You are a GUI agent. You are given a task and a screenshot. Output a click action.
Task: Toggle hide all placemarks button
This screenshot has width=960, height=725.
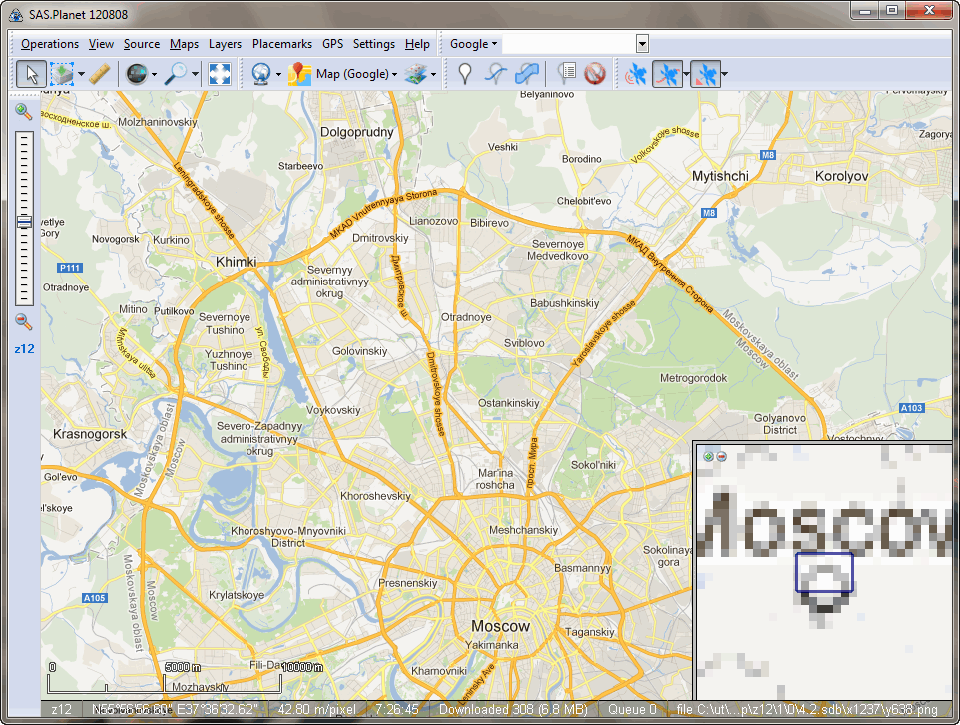(596, 73)
